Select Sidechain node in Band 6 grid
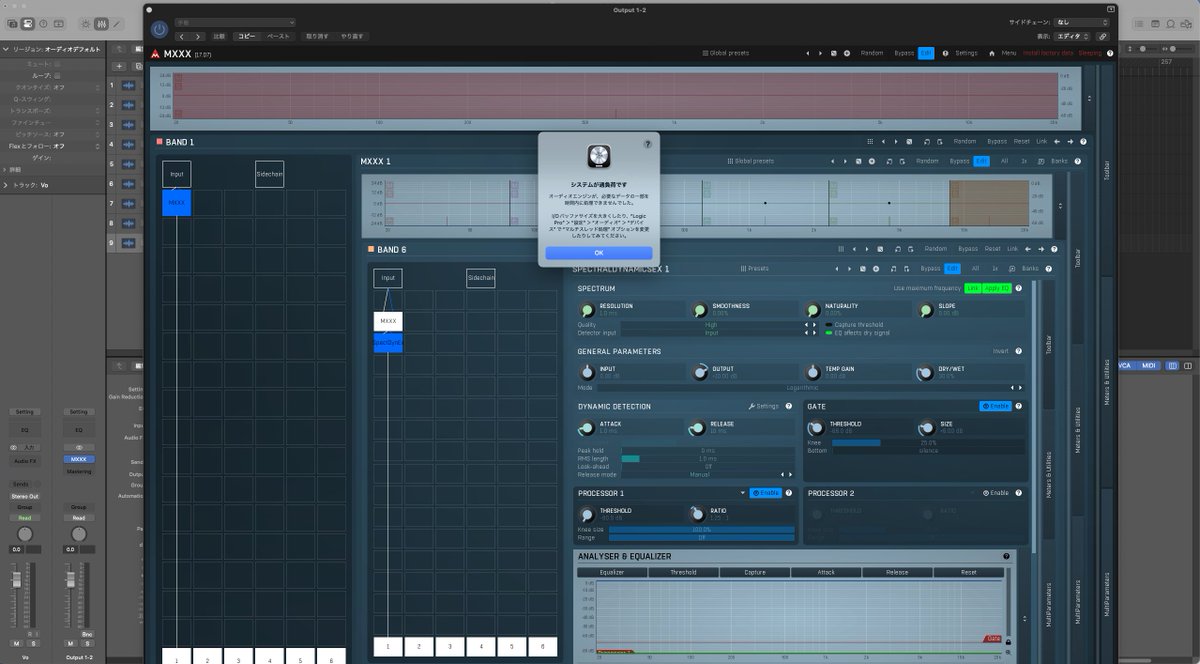Screen dimensions: 1200x664 tap(480, 278)
